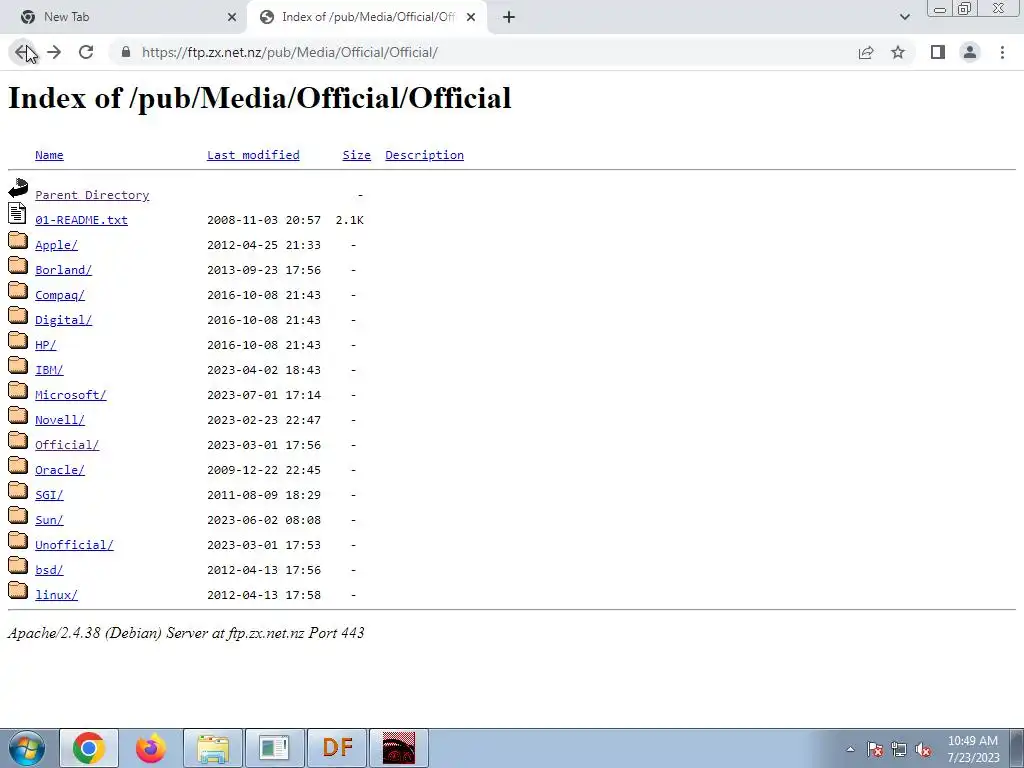Click the folder icon beside Borland/
This screenshot has width=1024, height=768.
click(18, 265)
